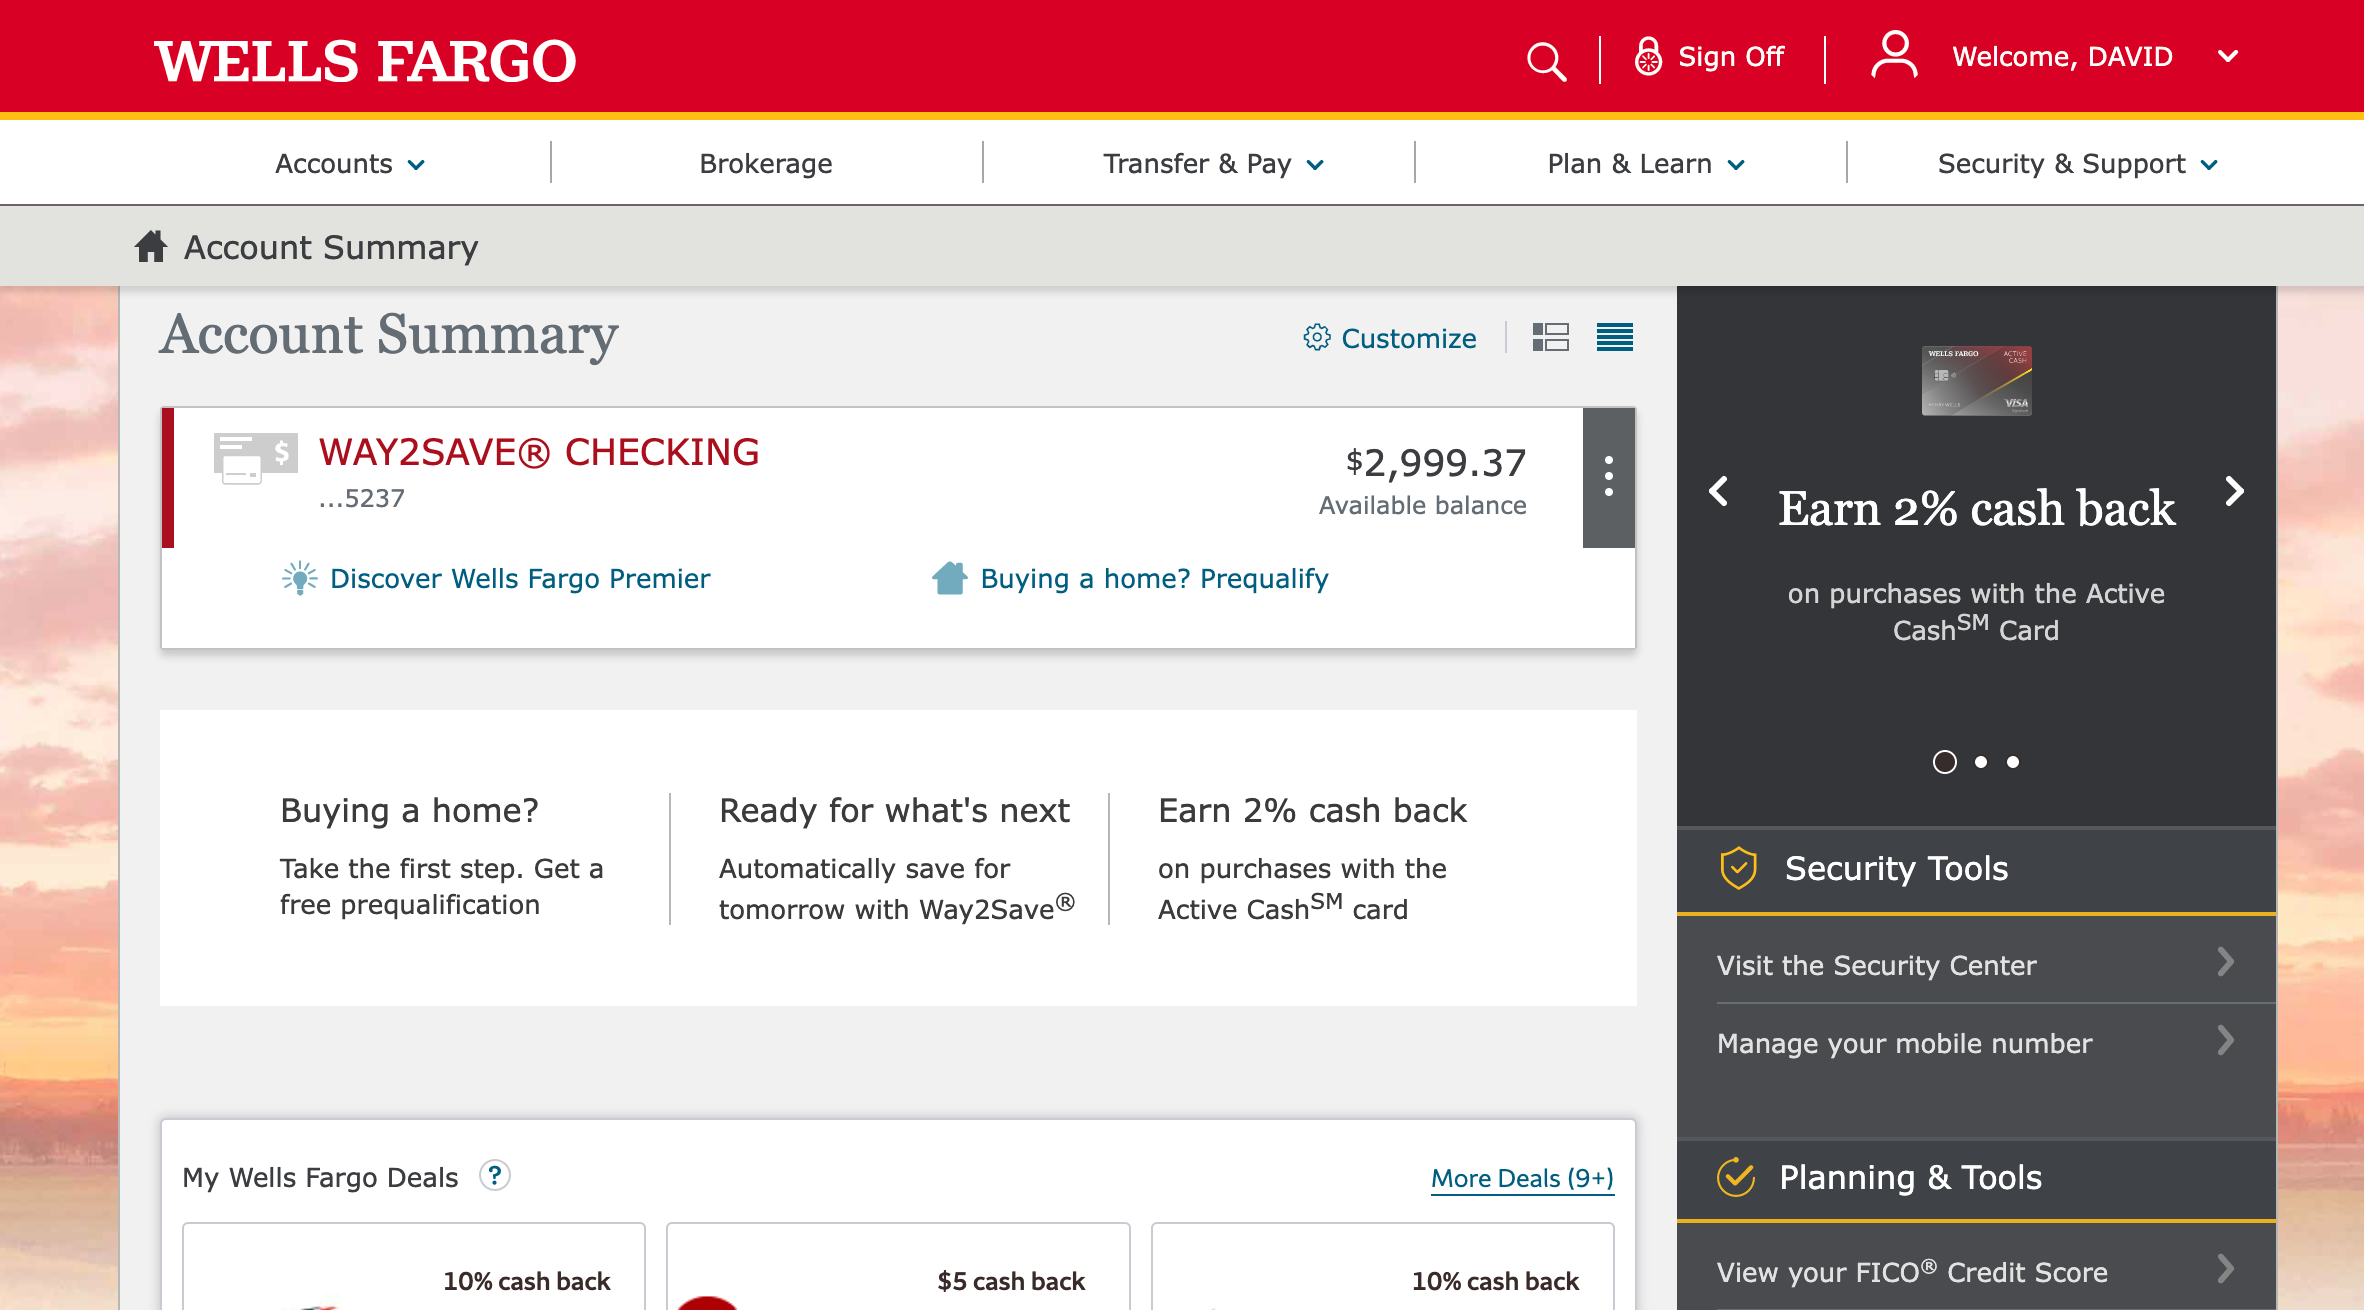Image resolution: width=2364 pixels, height=1310 pixels.
Task: Click the Customize gear icon
Action: click(x=1317, y=338)
